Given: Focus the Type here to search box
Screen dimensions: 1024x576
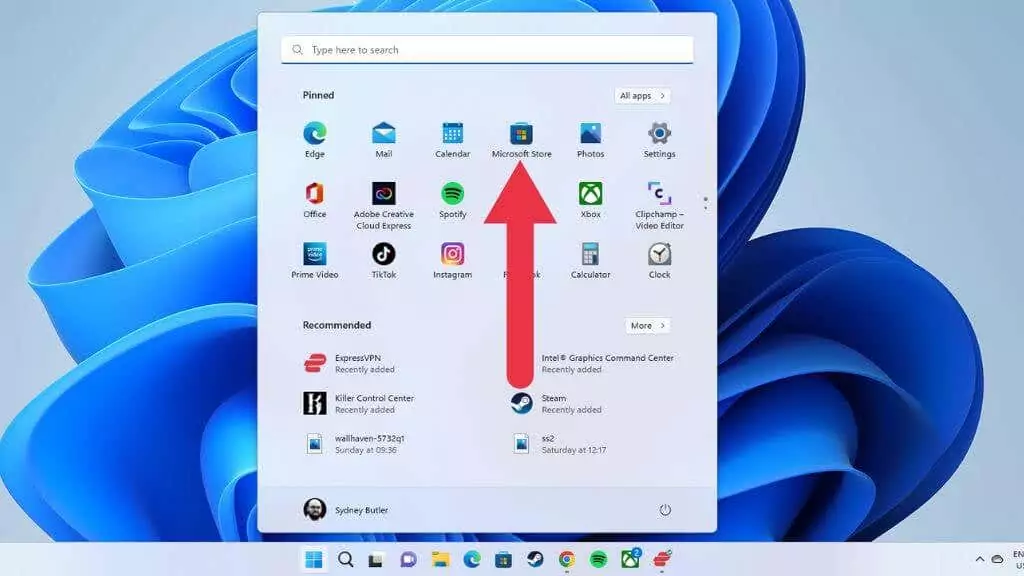Looking at the screenshot, I should click(x=487, y=50).
